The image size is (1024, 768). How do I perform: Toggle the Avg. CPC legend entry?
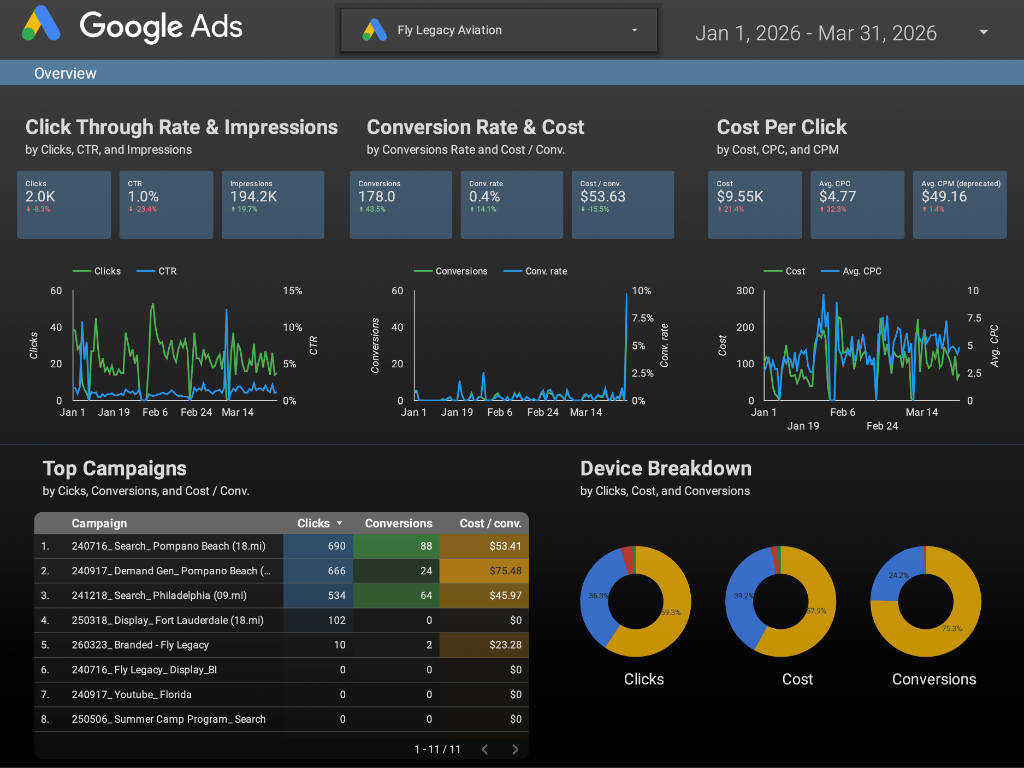point(852,271)
